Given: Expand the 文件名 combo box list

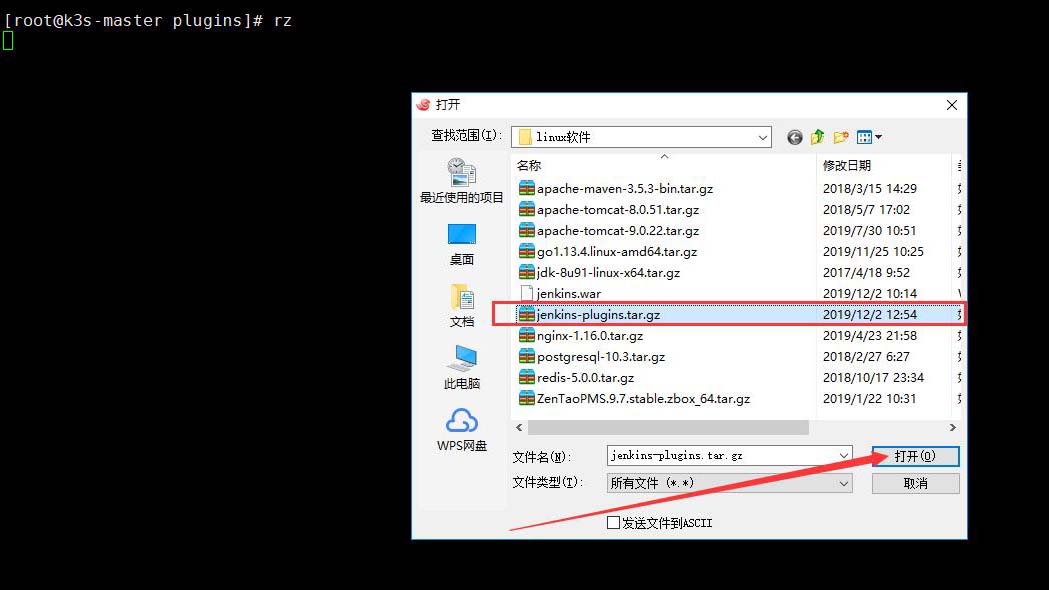Looking at the screenshot, I should (x=844, y=456).
